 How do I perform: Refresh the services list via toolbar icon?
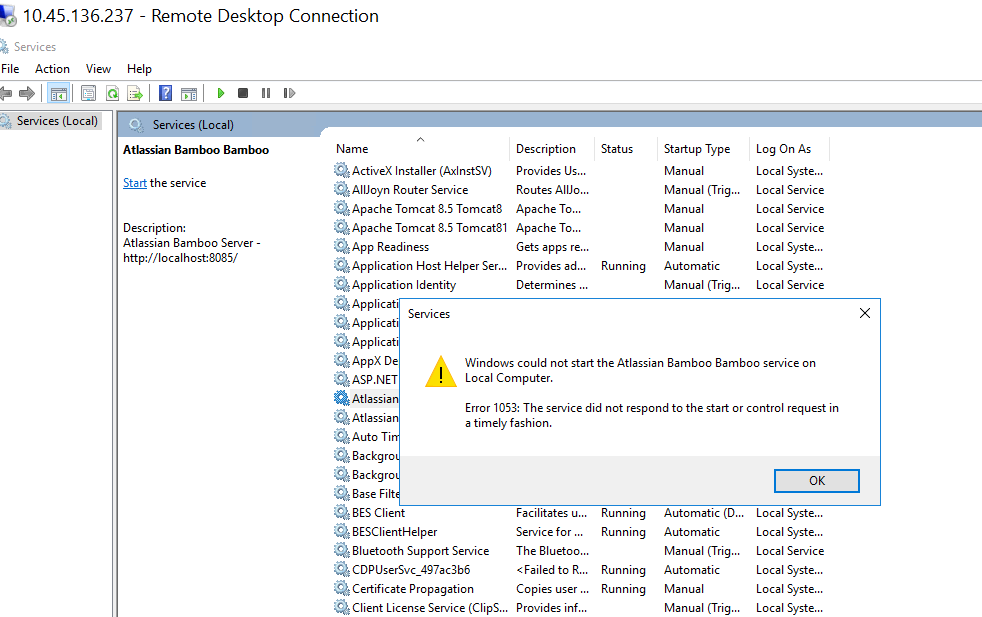[x=112, y=93]
